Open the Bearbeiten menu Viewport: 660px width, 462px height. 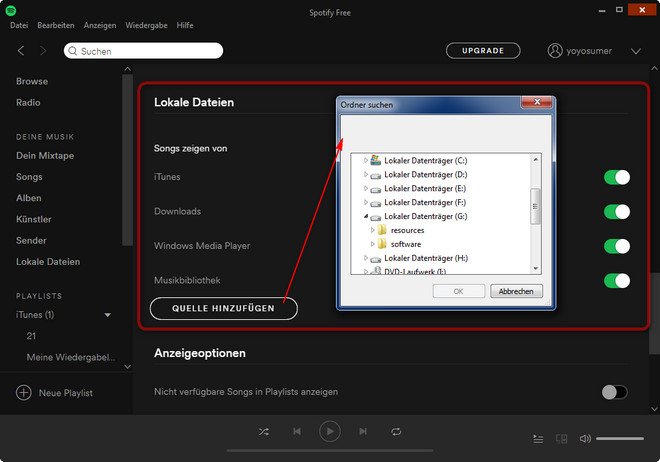(x=56, y=25)
